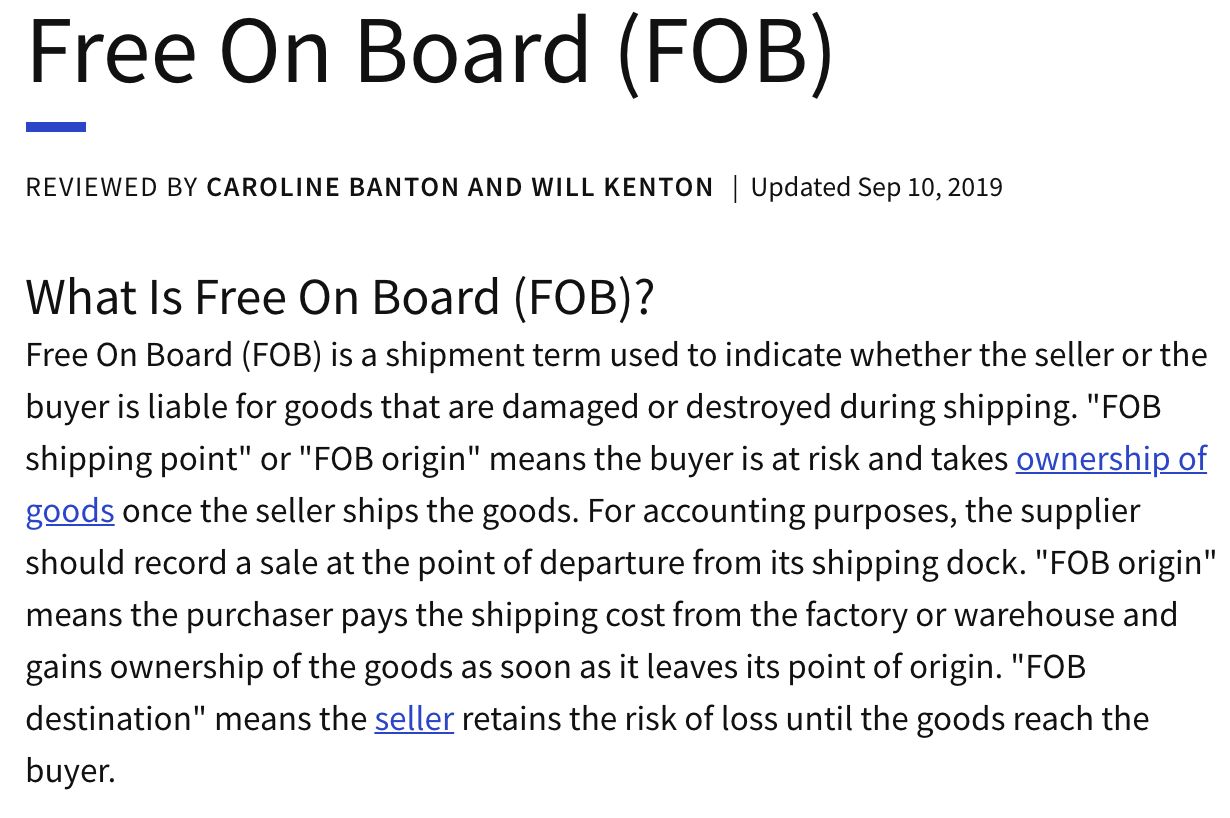Click the "What Is Free On Board (FOB)?" subheading
Screen dimensions: 1230x818
(339, 296)
